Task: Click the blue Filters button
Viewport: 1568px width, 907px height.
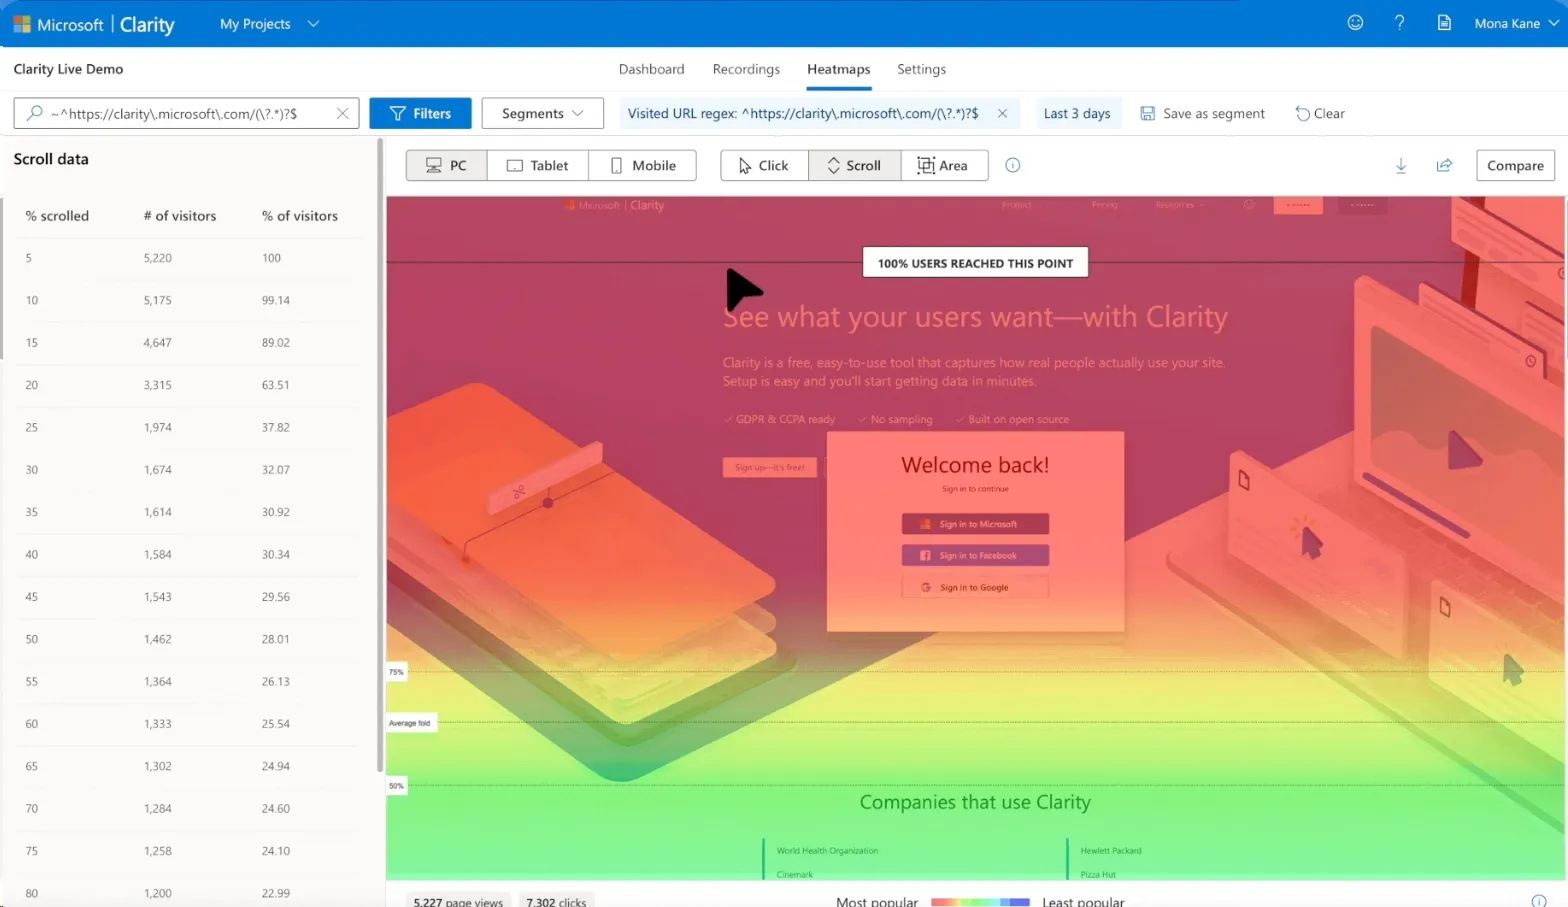Action: click(420, 114)
